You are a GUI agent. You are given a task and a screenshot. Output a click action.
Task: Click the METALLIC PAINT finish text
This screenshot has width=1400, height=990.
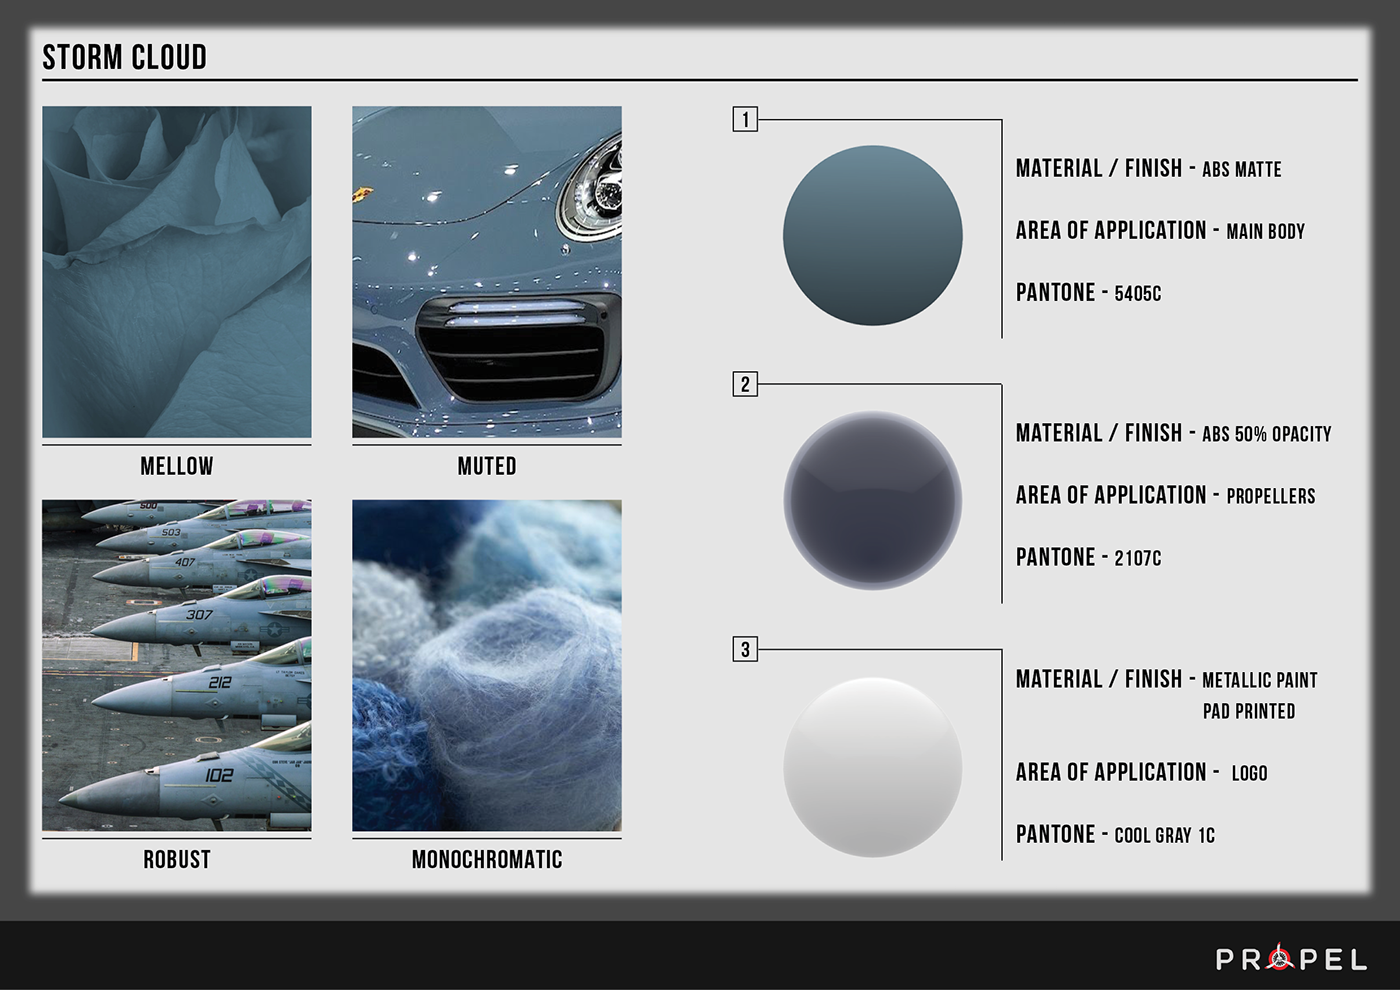tap(1260, 680)
